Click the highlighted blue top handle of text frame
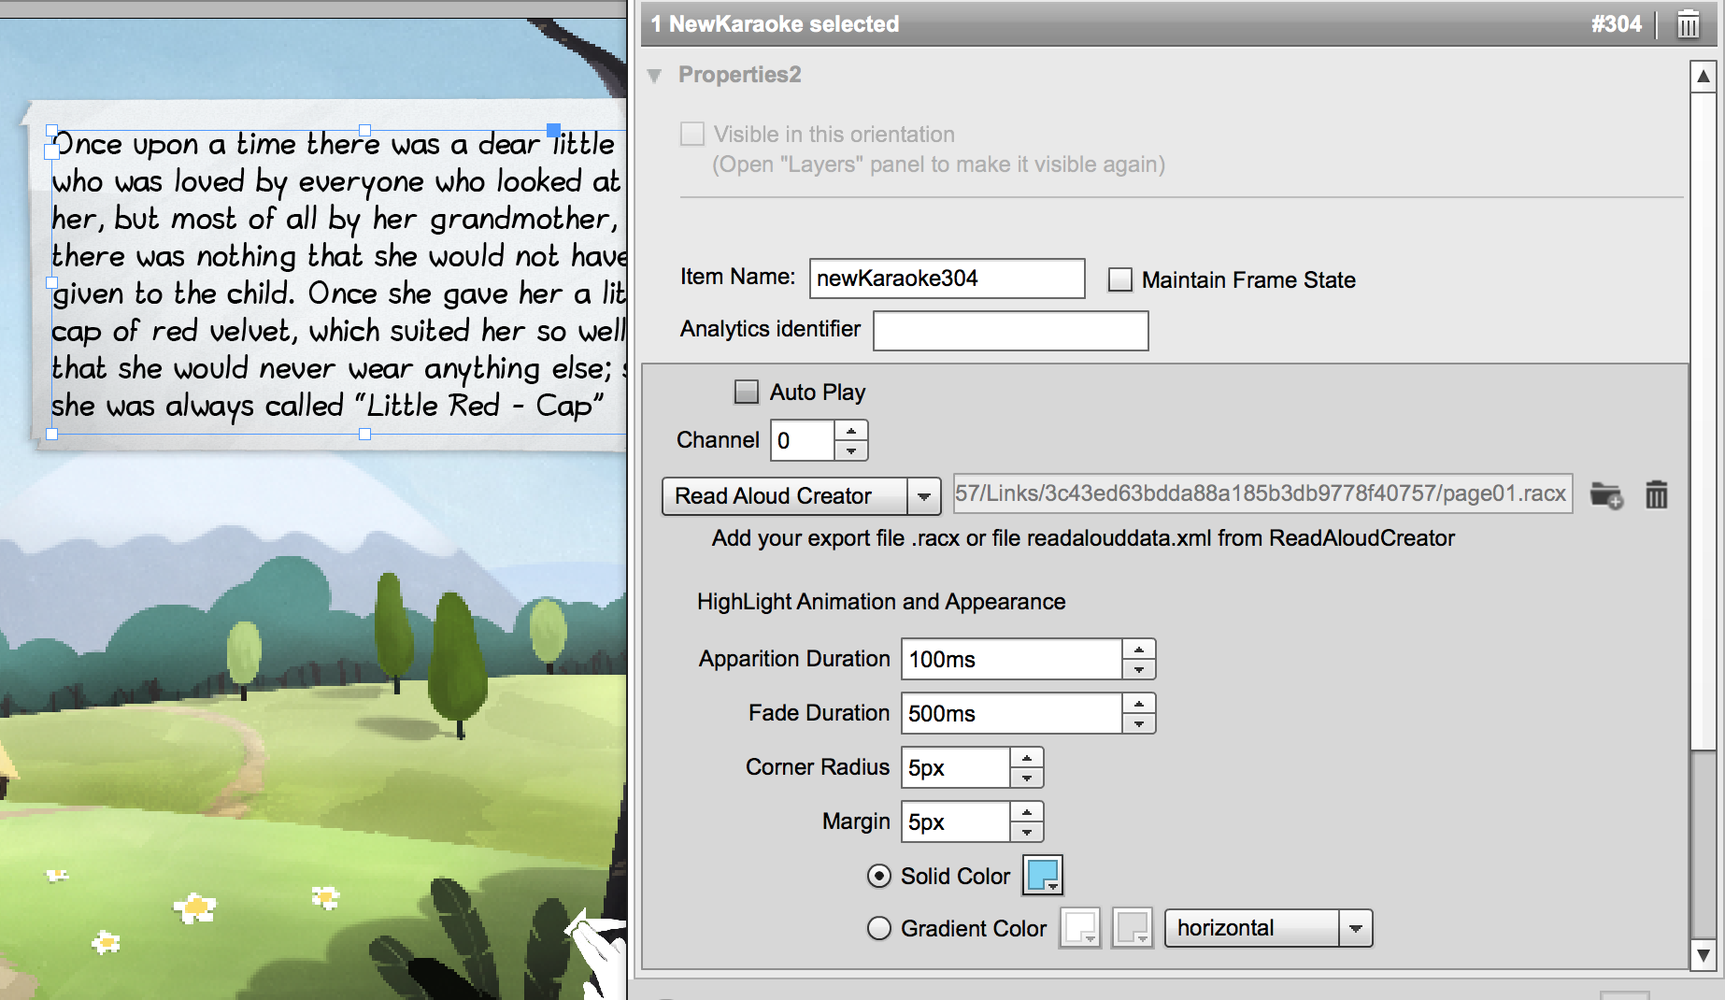The height and width of the screenshot is (1000, 1725). tap(553, 130)
